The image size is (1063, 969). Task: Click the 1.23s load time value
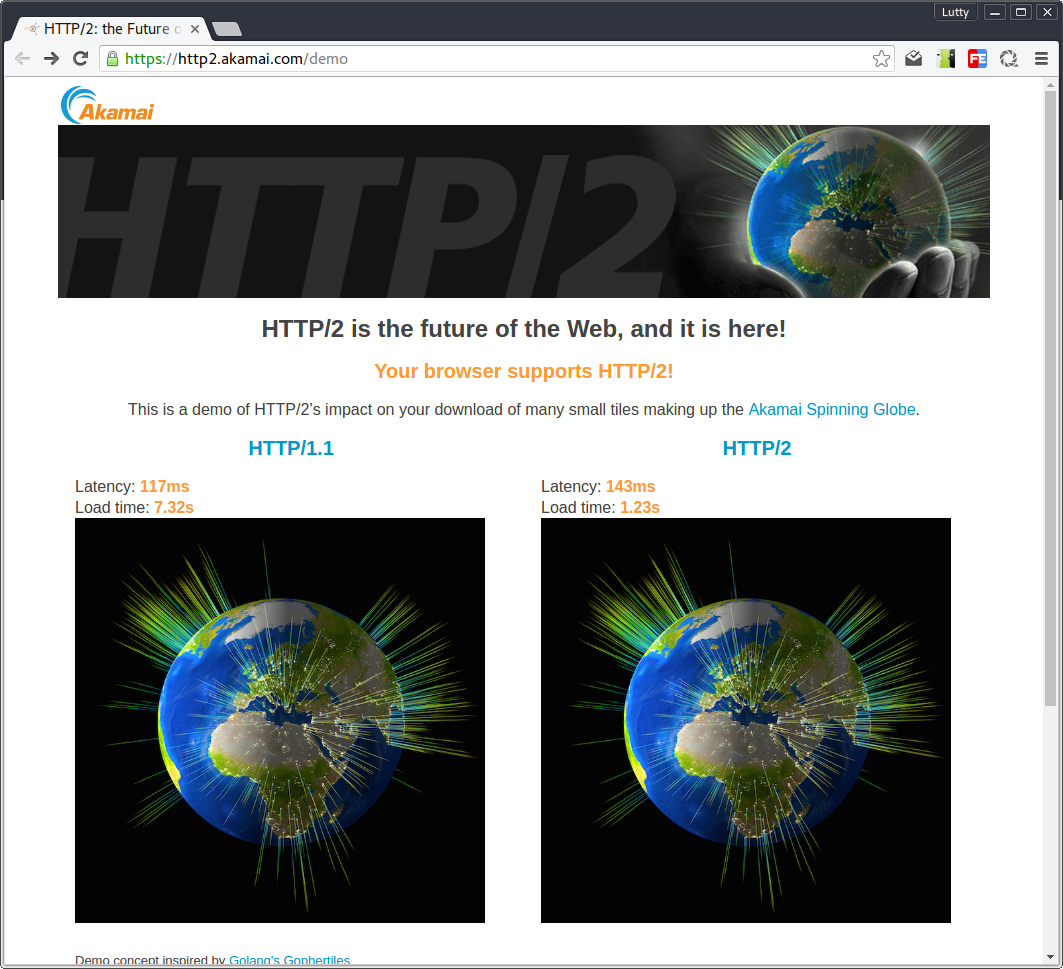click(x=639, y=507)
